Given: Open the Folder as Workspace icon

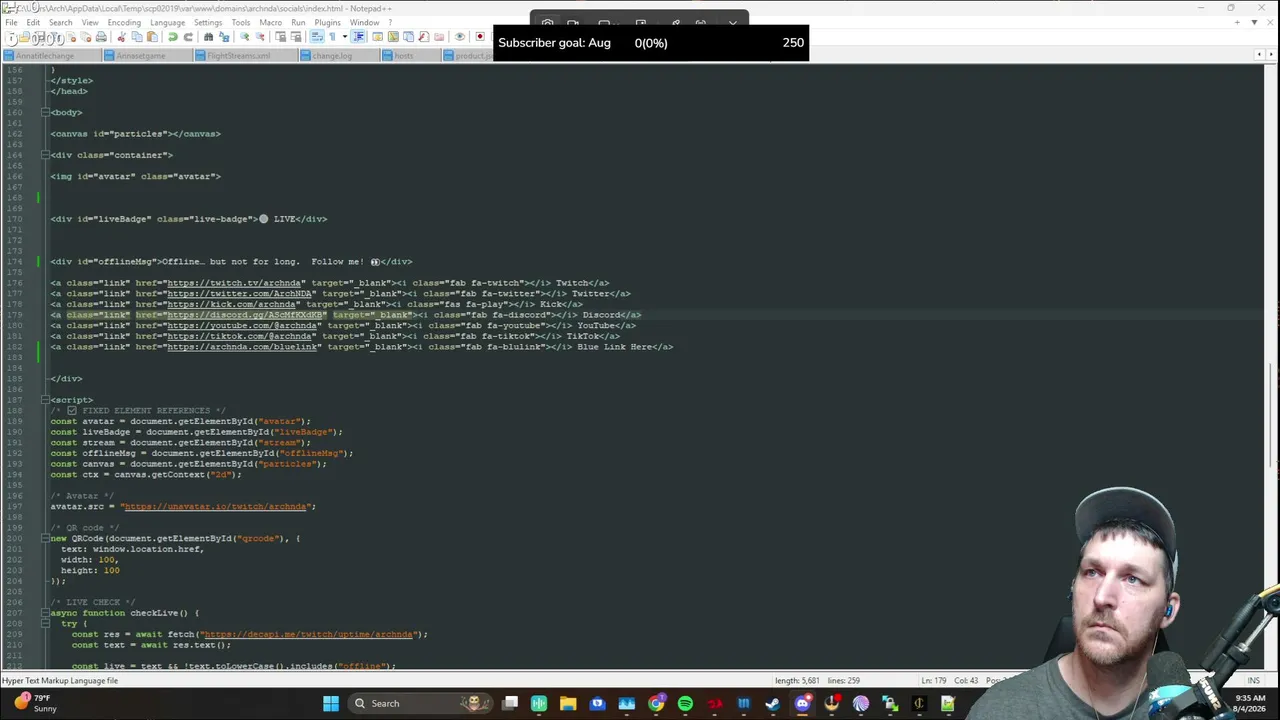Looking at the screenshot, I should [439, 37].
